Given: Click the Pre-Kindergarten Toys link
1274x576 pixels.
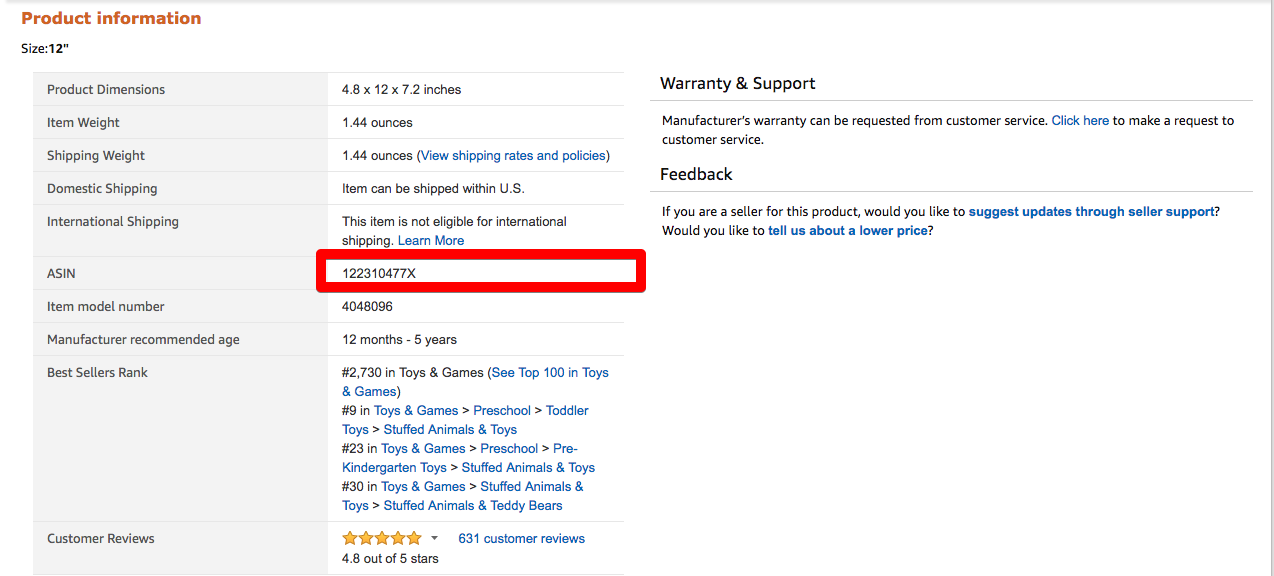Looking at the screenshot, I should click(394, 467).
